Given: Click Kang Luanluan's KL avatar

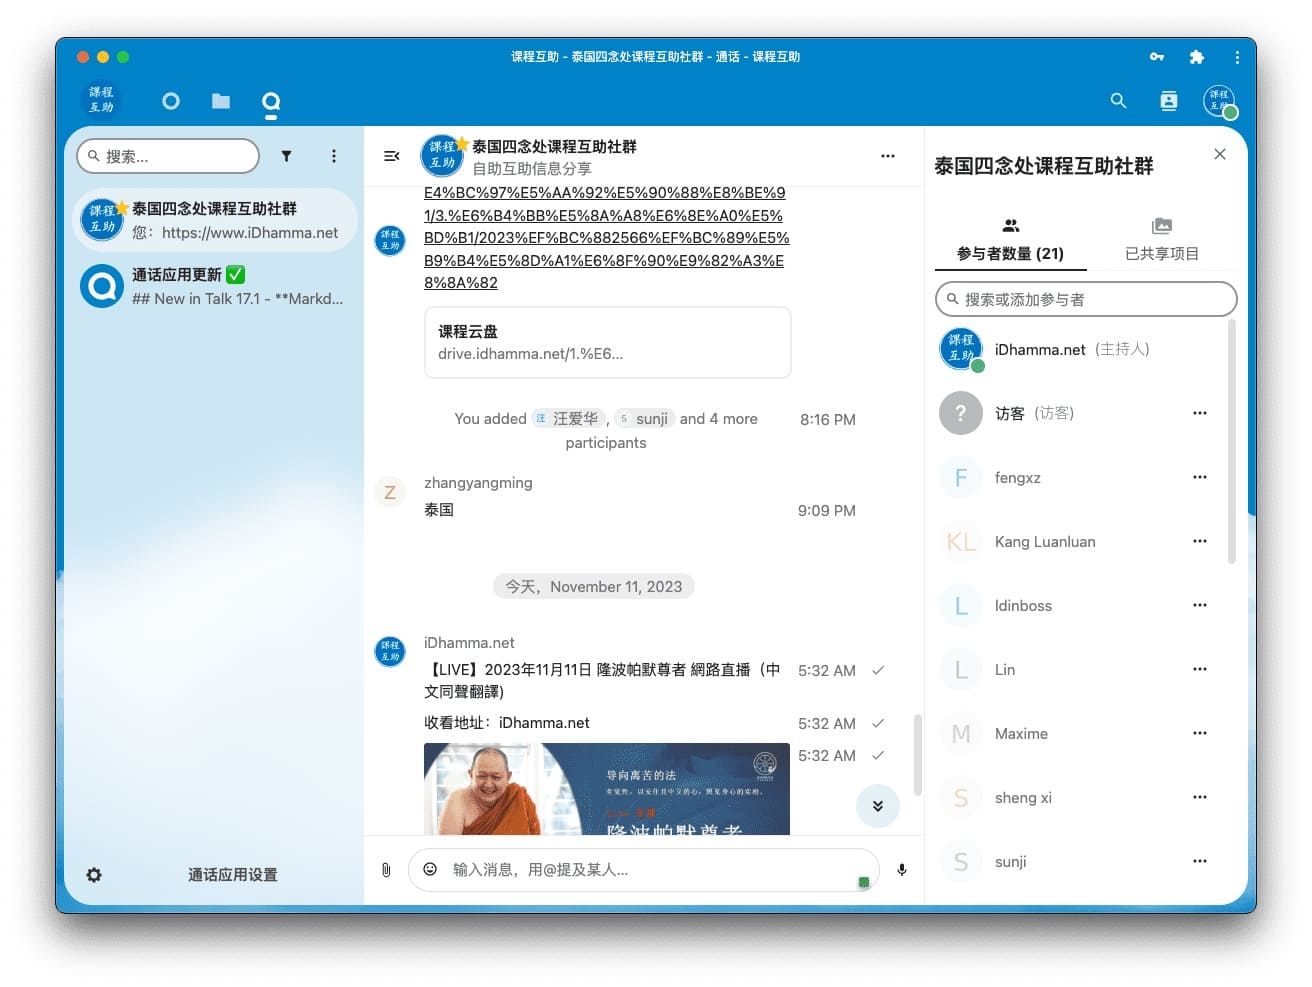Looking at the screenshot, I should 961,541.
